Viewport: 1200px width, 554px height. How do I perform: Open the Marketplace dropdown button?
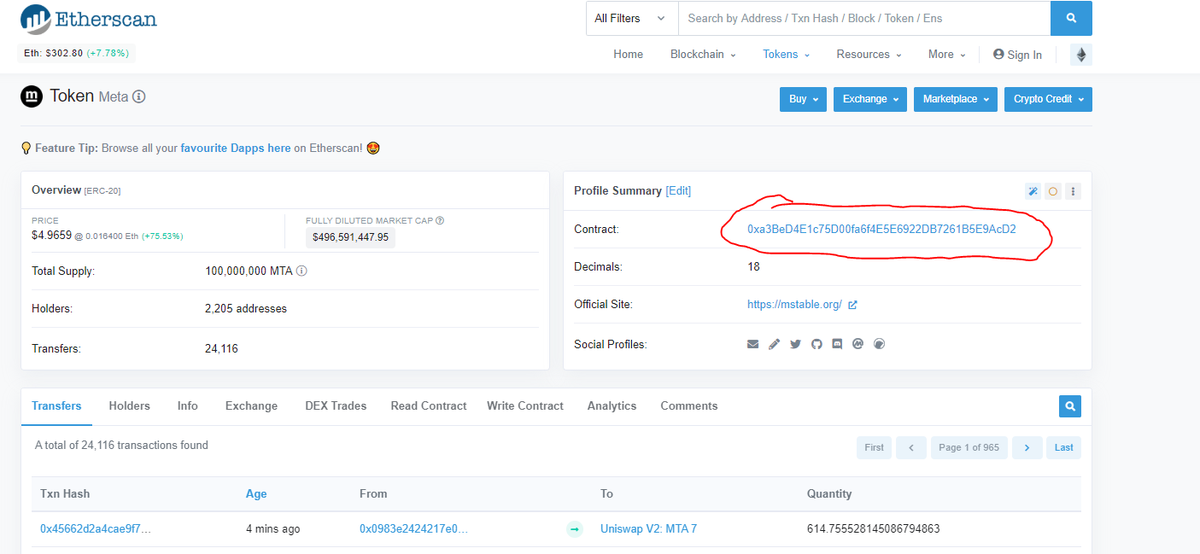click(956, 99)
